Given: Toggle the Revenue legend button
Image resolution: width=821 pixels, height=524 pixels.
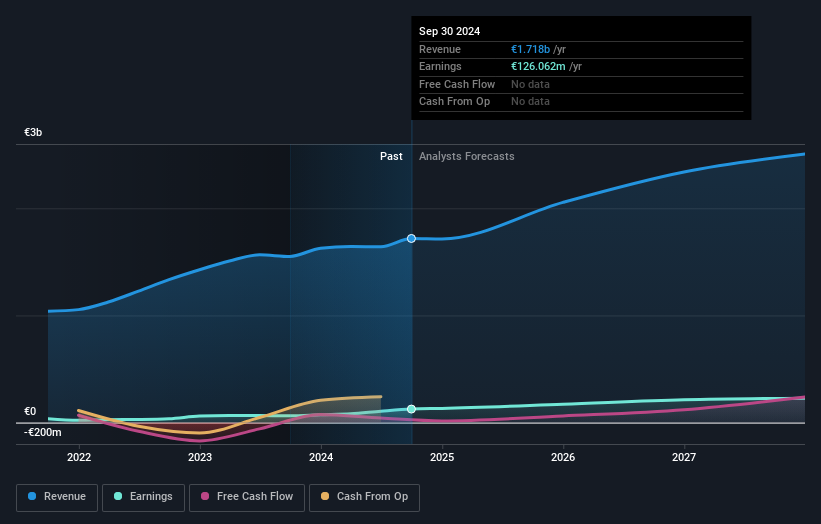Looking at the screenshot, I should tap(57, 497).
